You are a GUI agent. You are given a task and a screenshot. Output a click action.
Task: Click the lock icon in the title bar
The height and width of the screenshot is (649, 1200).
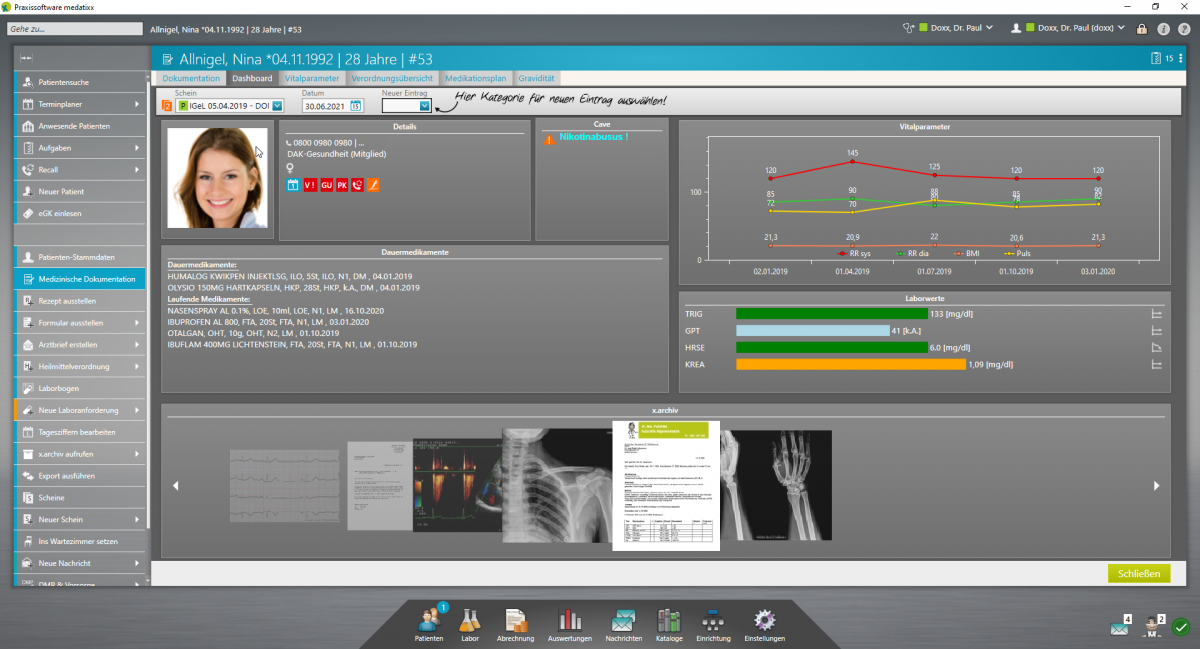[x=1141, y=28]
